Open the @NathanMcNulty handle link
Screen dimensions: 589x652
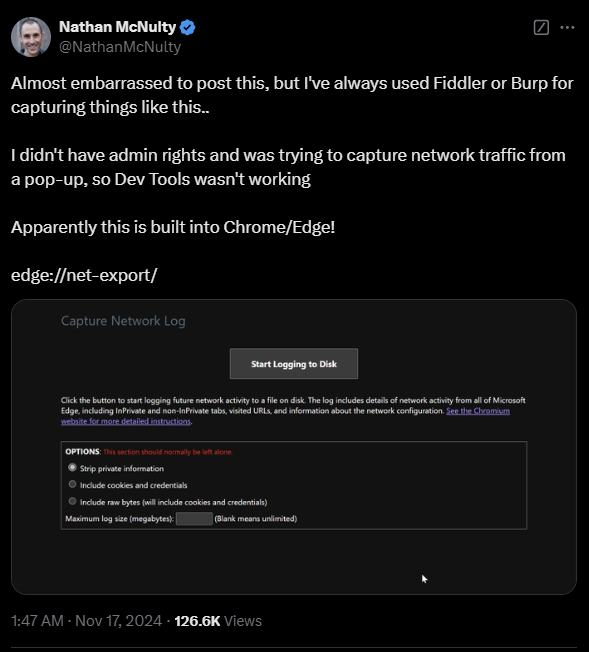(120, 47)
